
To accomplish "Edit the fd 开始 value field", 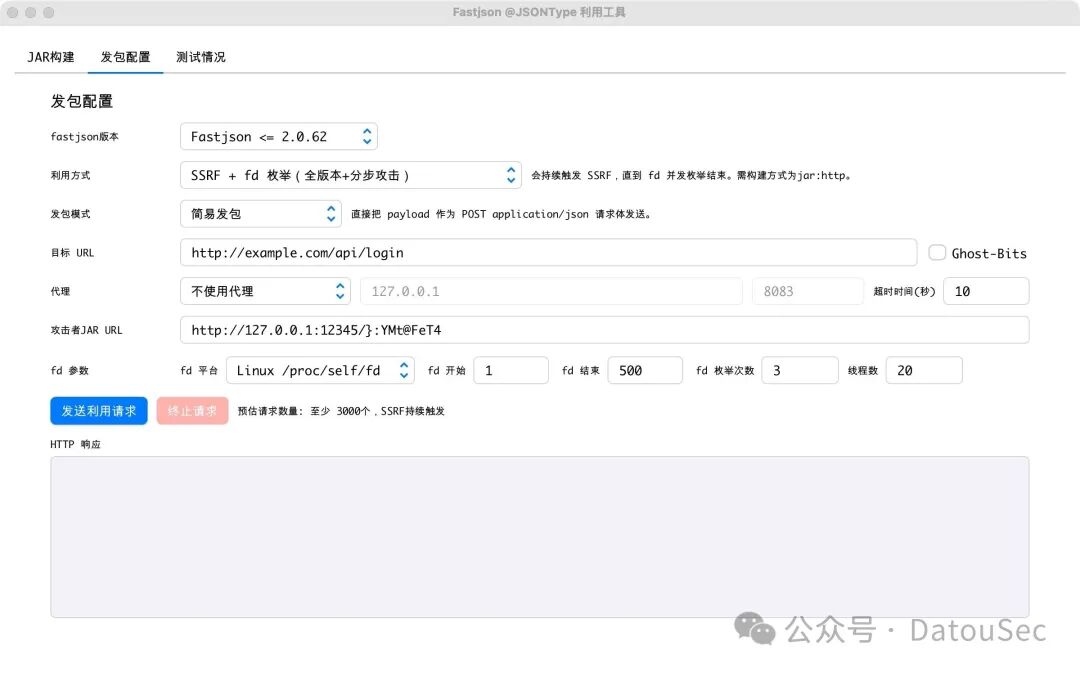I will pyautogui.click(x=511, y=371).
